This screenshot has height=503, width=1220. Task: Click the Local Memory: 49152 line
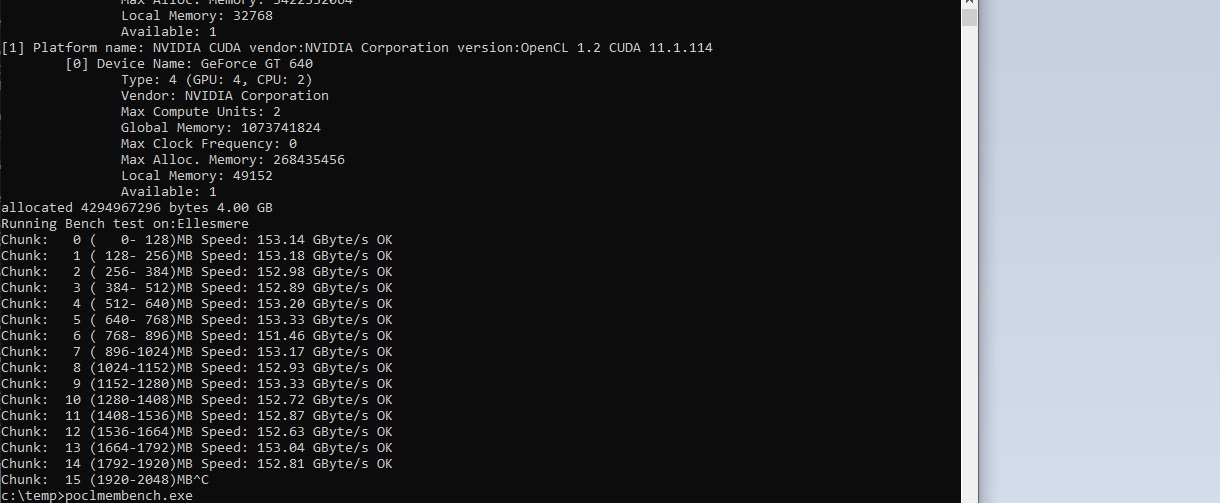click(196, 176)
